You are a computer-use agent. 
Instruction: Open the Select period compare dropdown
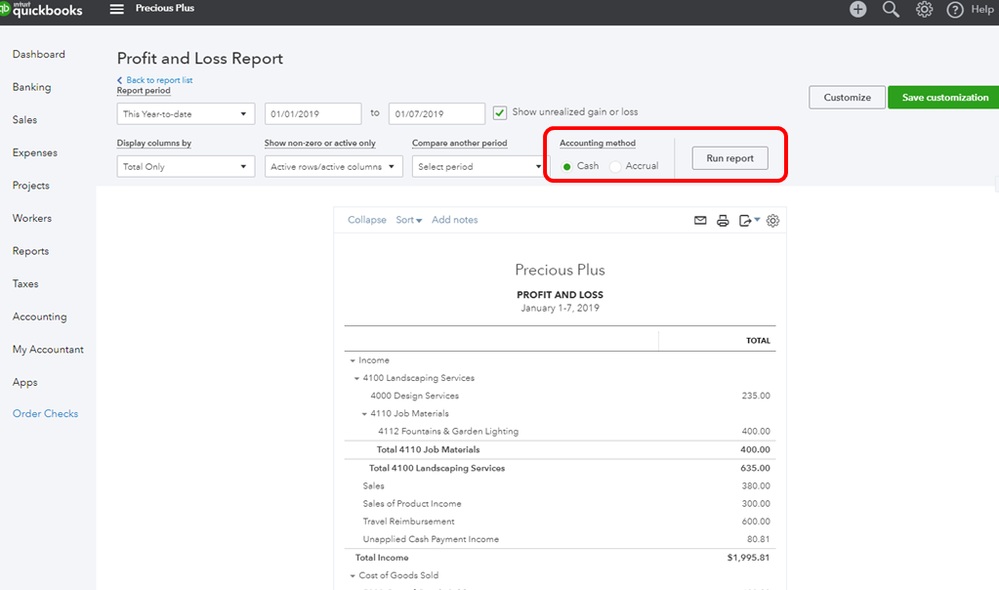point(480,166)
